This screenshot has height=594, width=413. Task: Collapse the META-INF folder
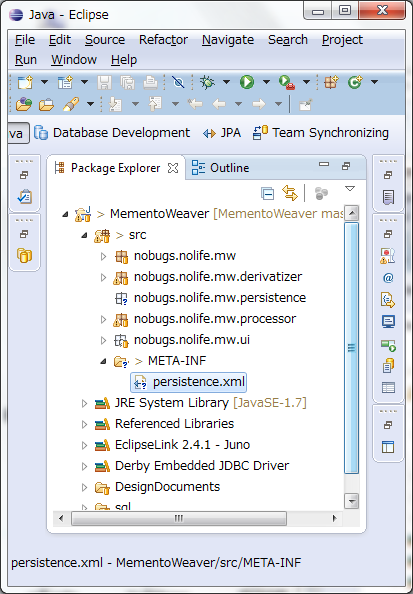(103, 361)
